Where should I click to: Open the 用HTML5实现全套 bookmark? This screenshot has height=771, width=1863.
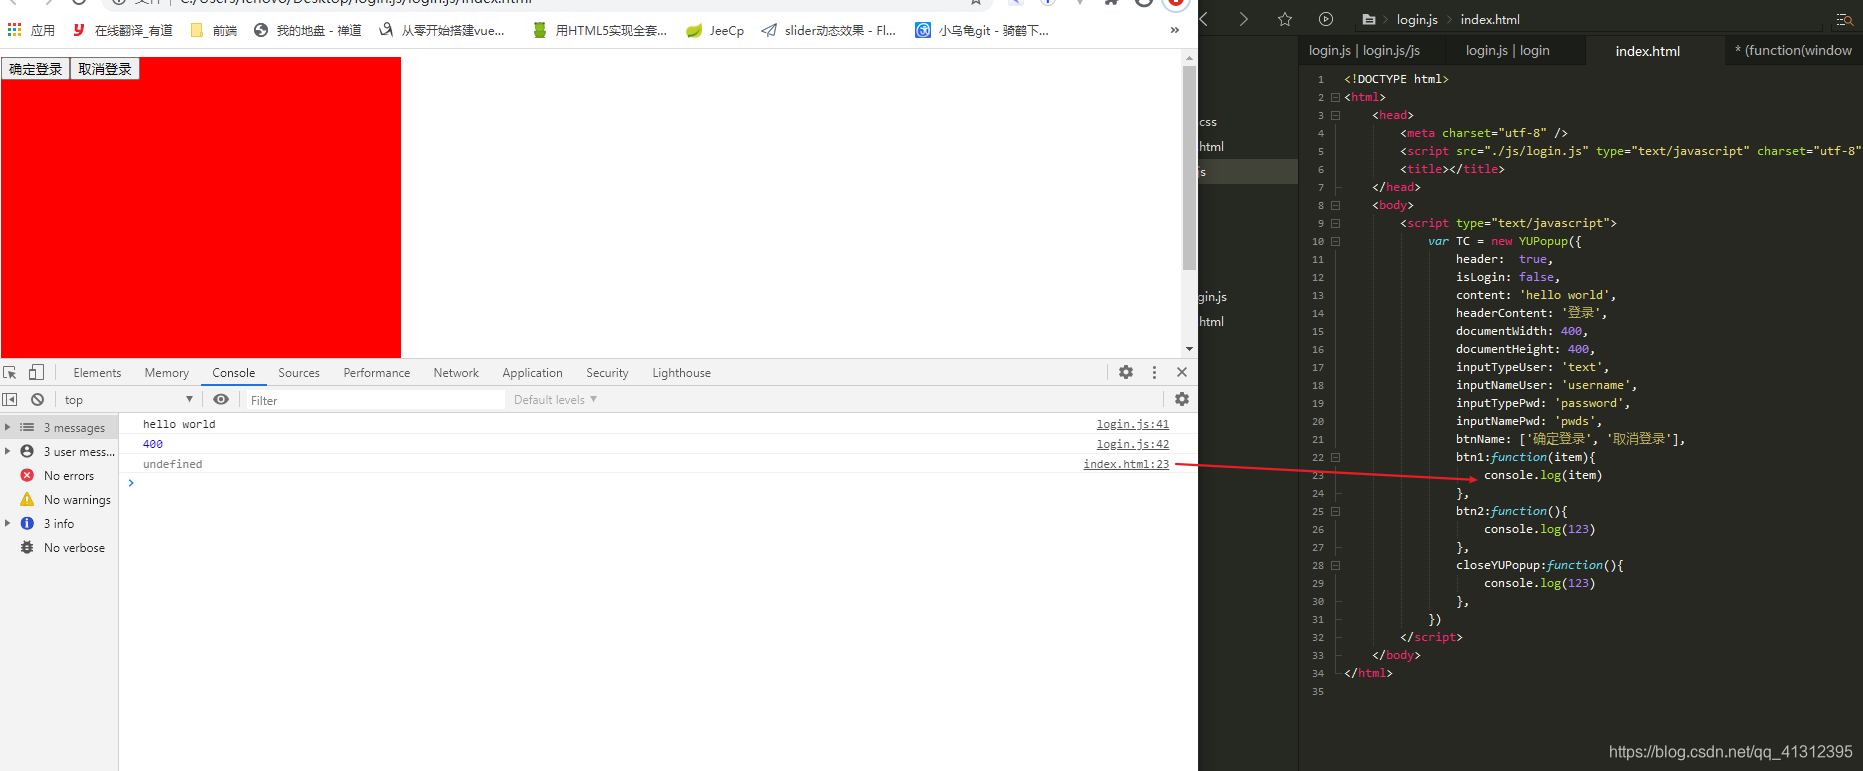pyautogui.click(x=600, y=30)
